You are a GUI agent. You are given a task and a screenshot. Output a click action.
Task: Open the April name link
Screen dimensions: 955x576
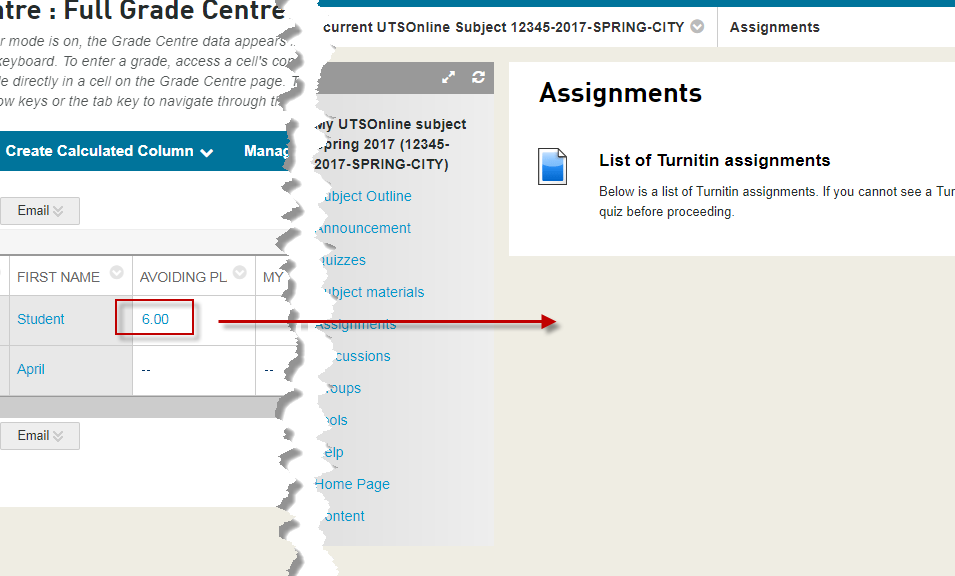(31, 369)
